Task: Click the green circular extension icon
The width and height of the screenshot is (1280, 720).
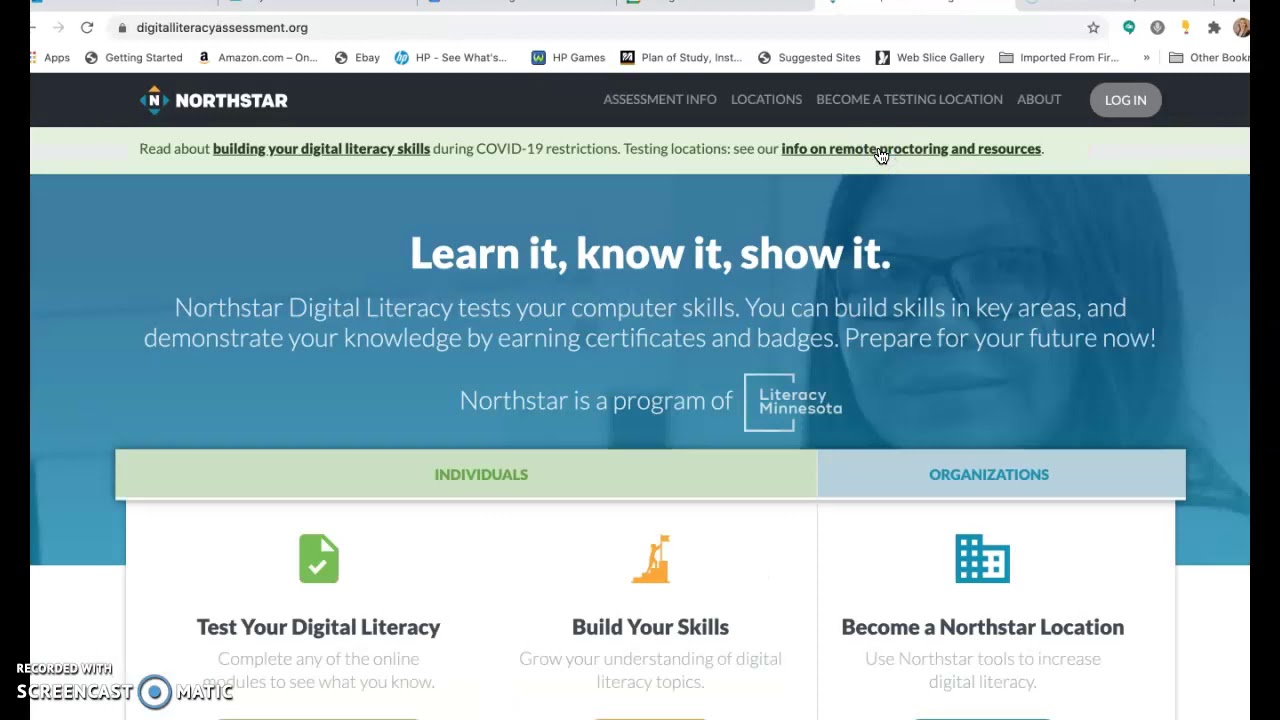Action: point(1129,28)
